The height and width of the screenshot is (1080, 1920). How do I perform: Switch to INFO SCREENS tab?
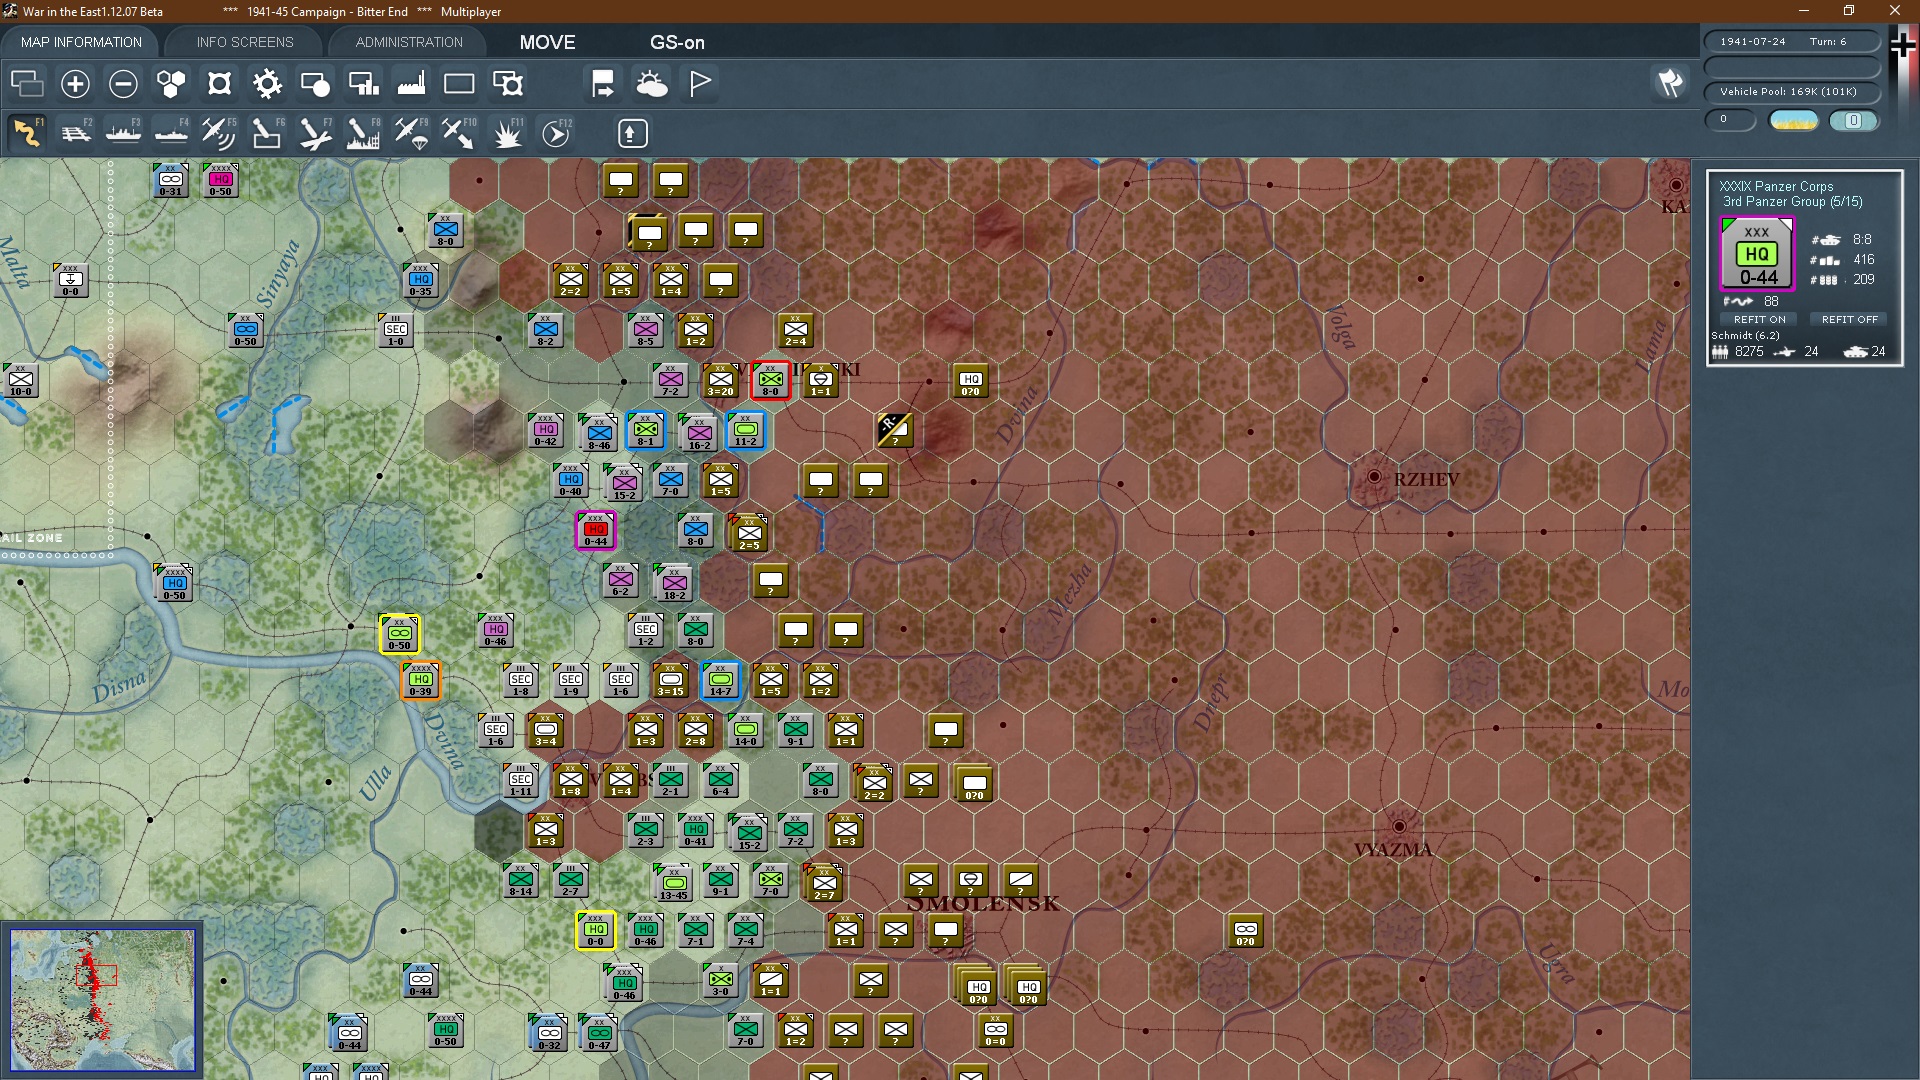pyautogui.click(x=245, y=42)
